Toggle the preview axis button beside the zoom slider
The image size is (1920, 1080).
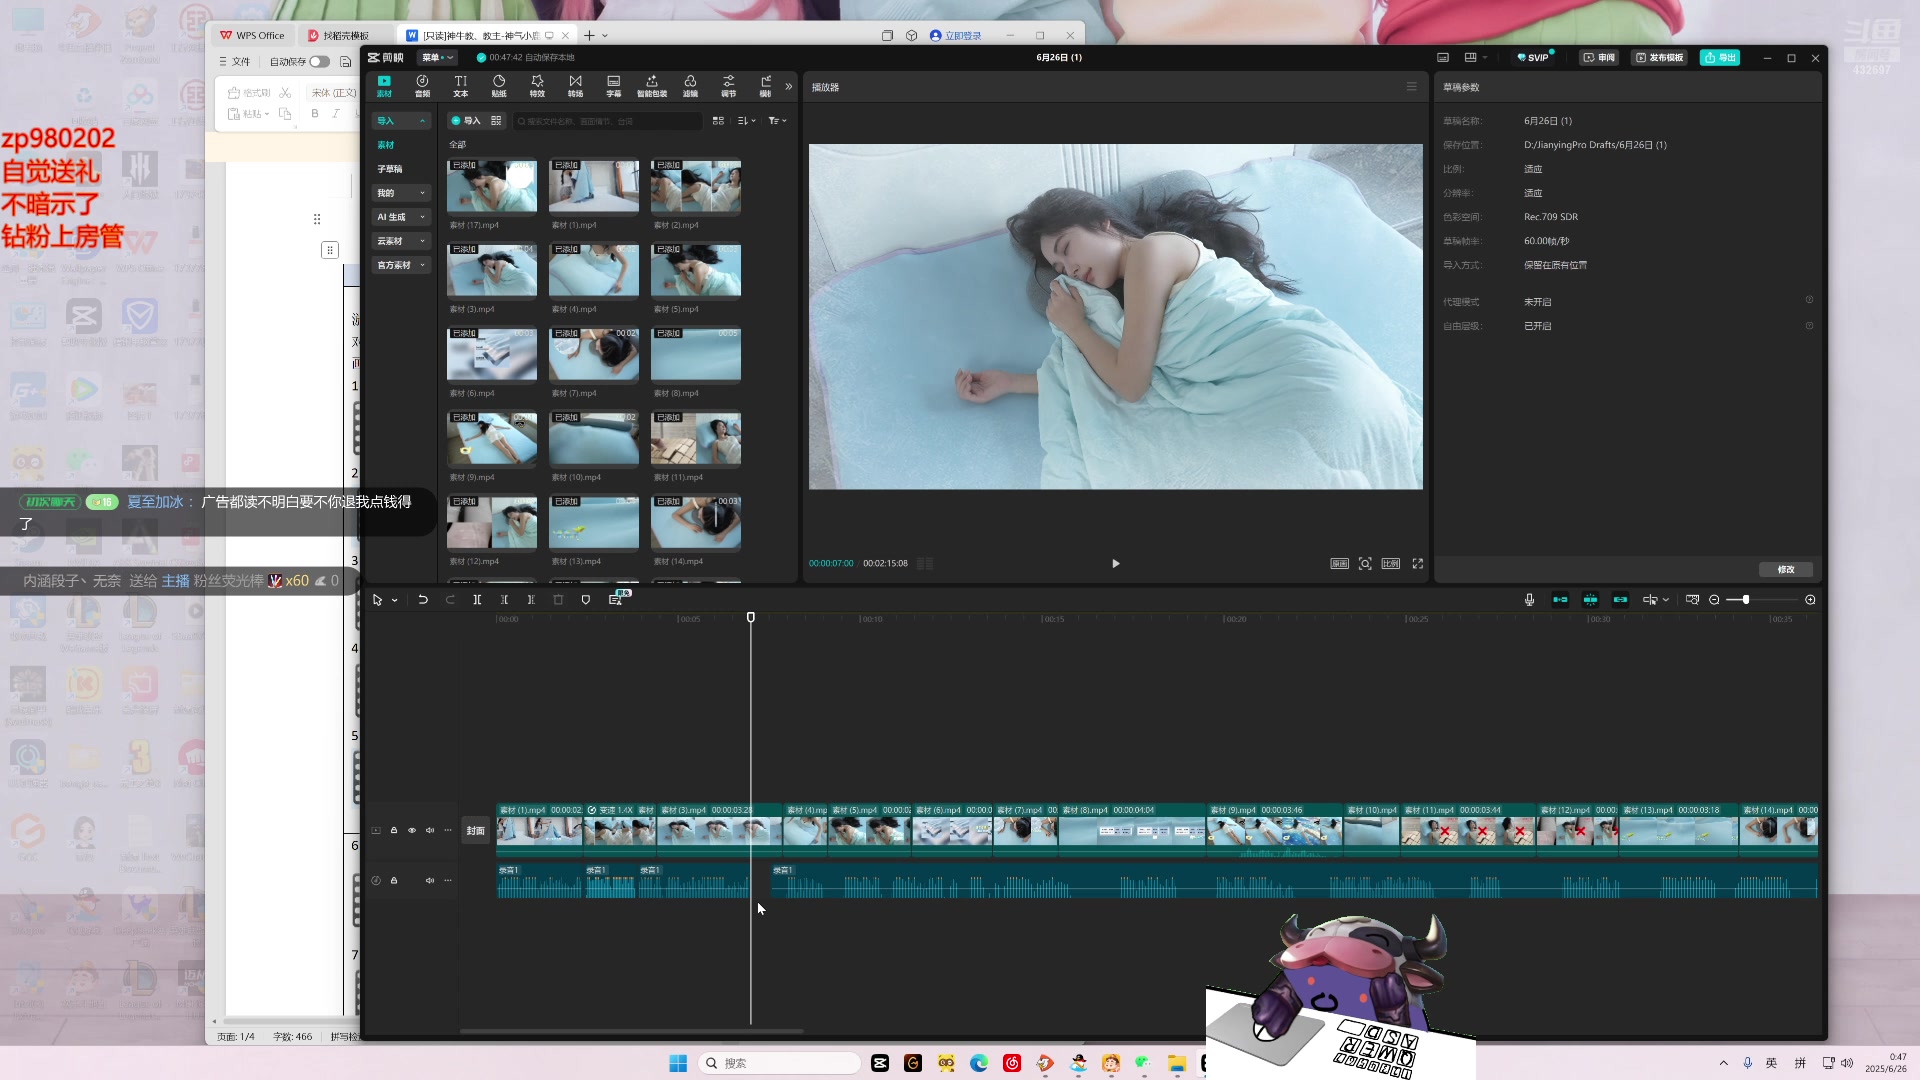tap(1692, 600)
